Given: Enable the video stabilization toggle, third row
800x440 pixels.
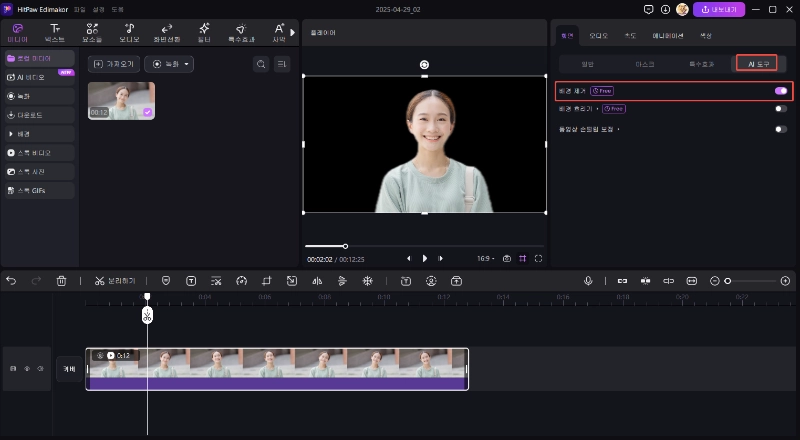Looking at the screenshot, I should (781, 129).
